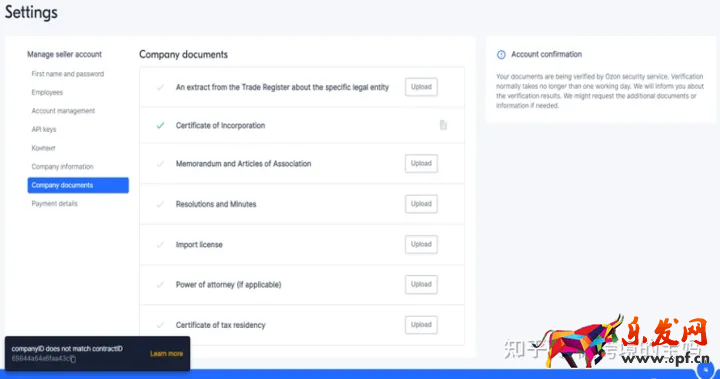This screenshot has height=379, width=720.
Task: Click the checkmark next to Import license
Action: [160, 244]
